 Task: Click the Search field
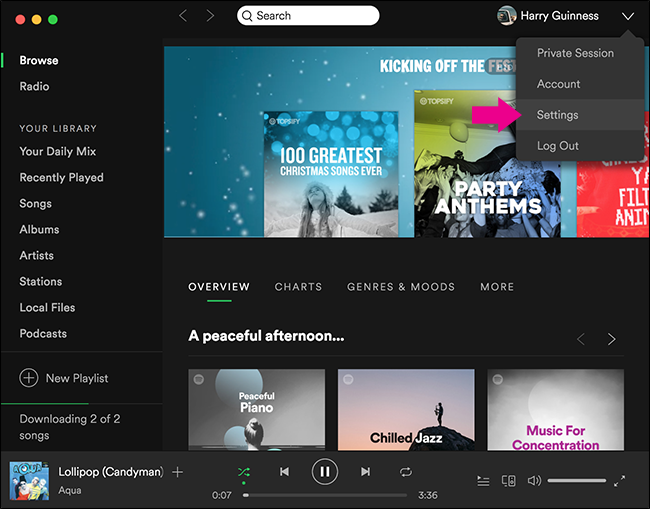coord(308,16)
